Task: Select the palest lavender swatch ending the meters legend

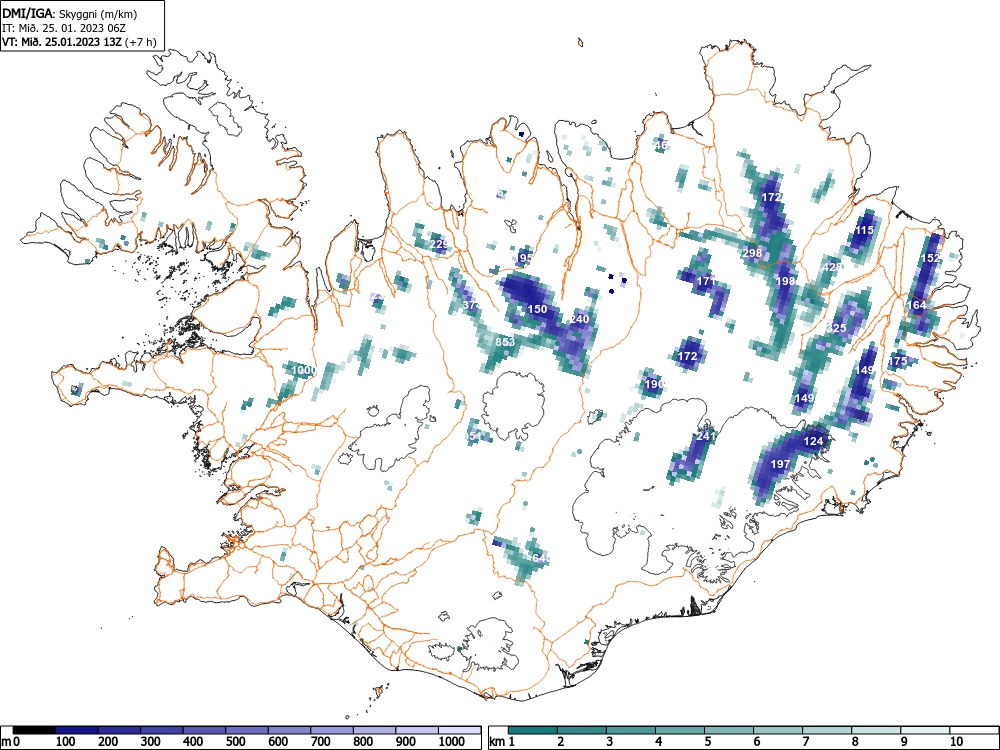Action: click(460, 730)
